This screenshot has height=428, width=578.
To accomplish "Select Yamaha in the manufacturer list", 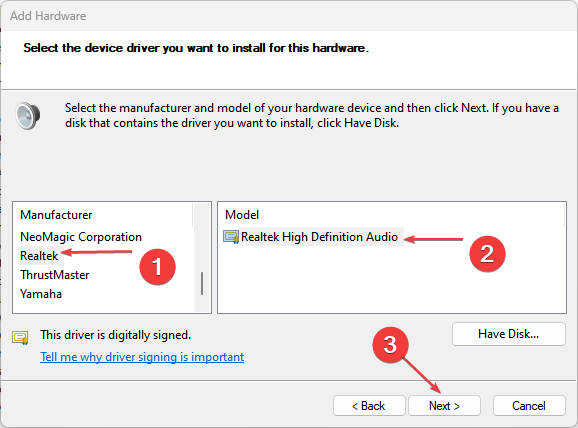I will [41, 294].
